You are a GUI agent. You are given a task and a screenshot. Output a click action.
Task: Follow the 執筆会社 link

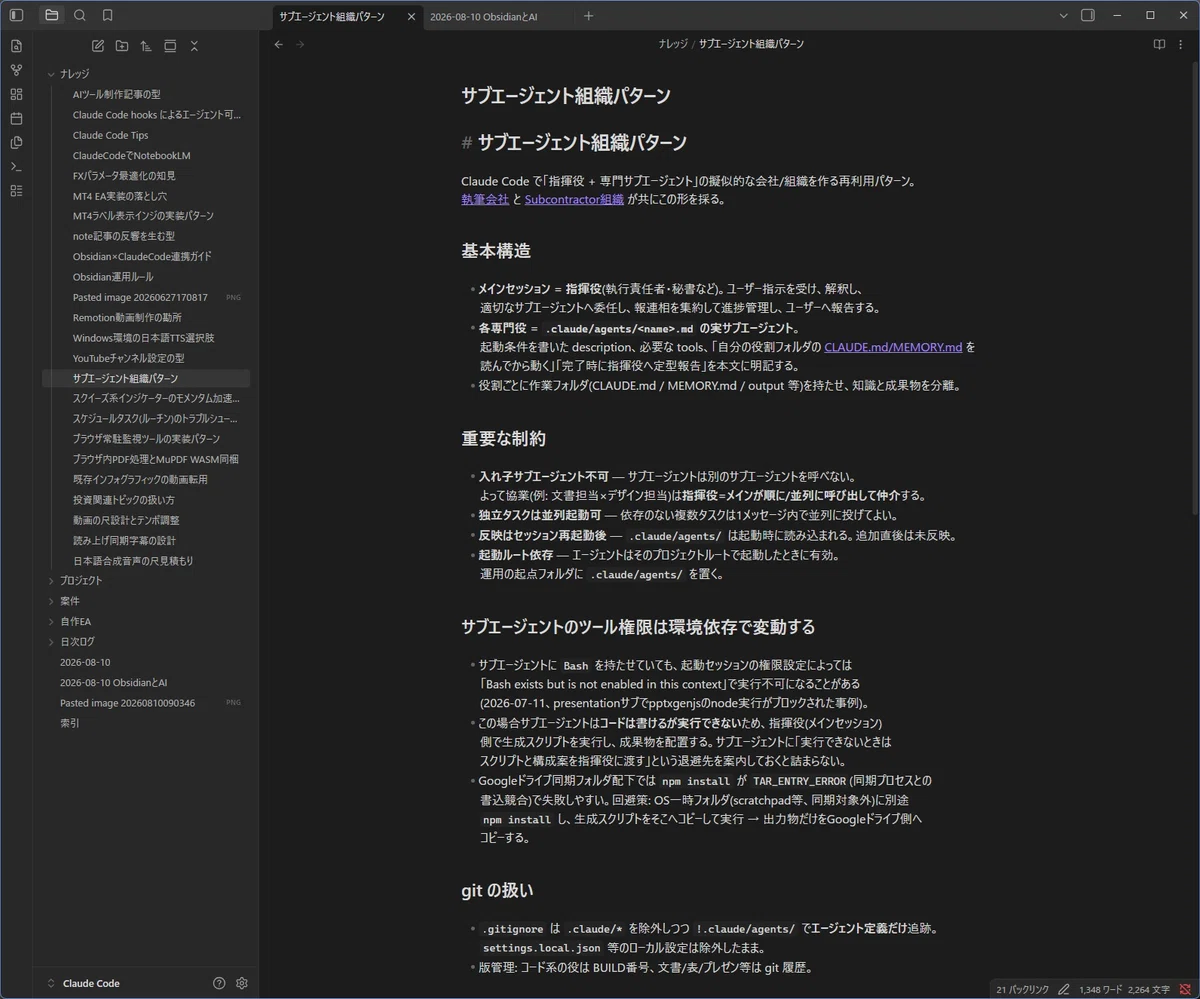[x=485, y=199]
